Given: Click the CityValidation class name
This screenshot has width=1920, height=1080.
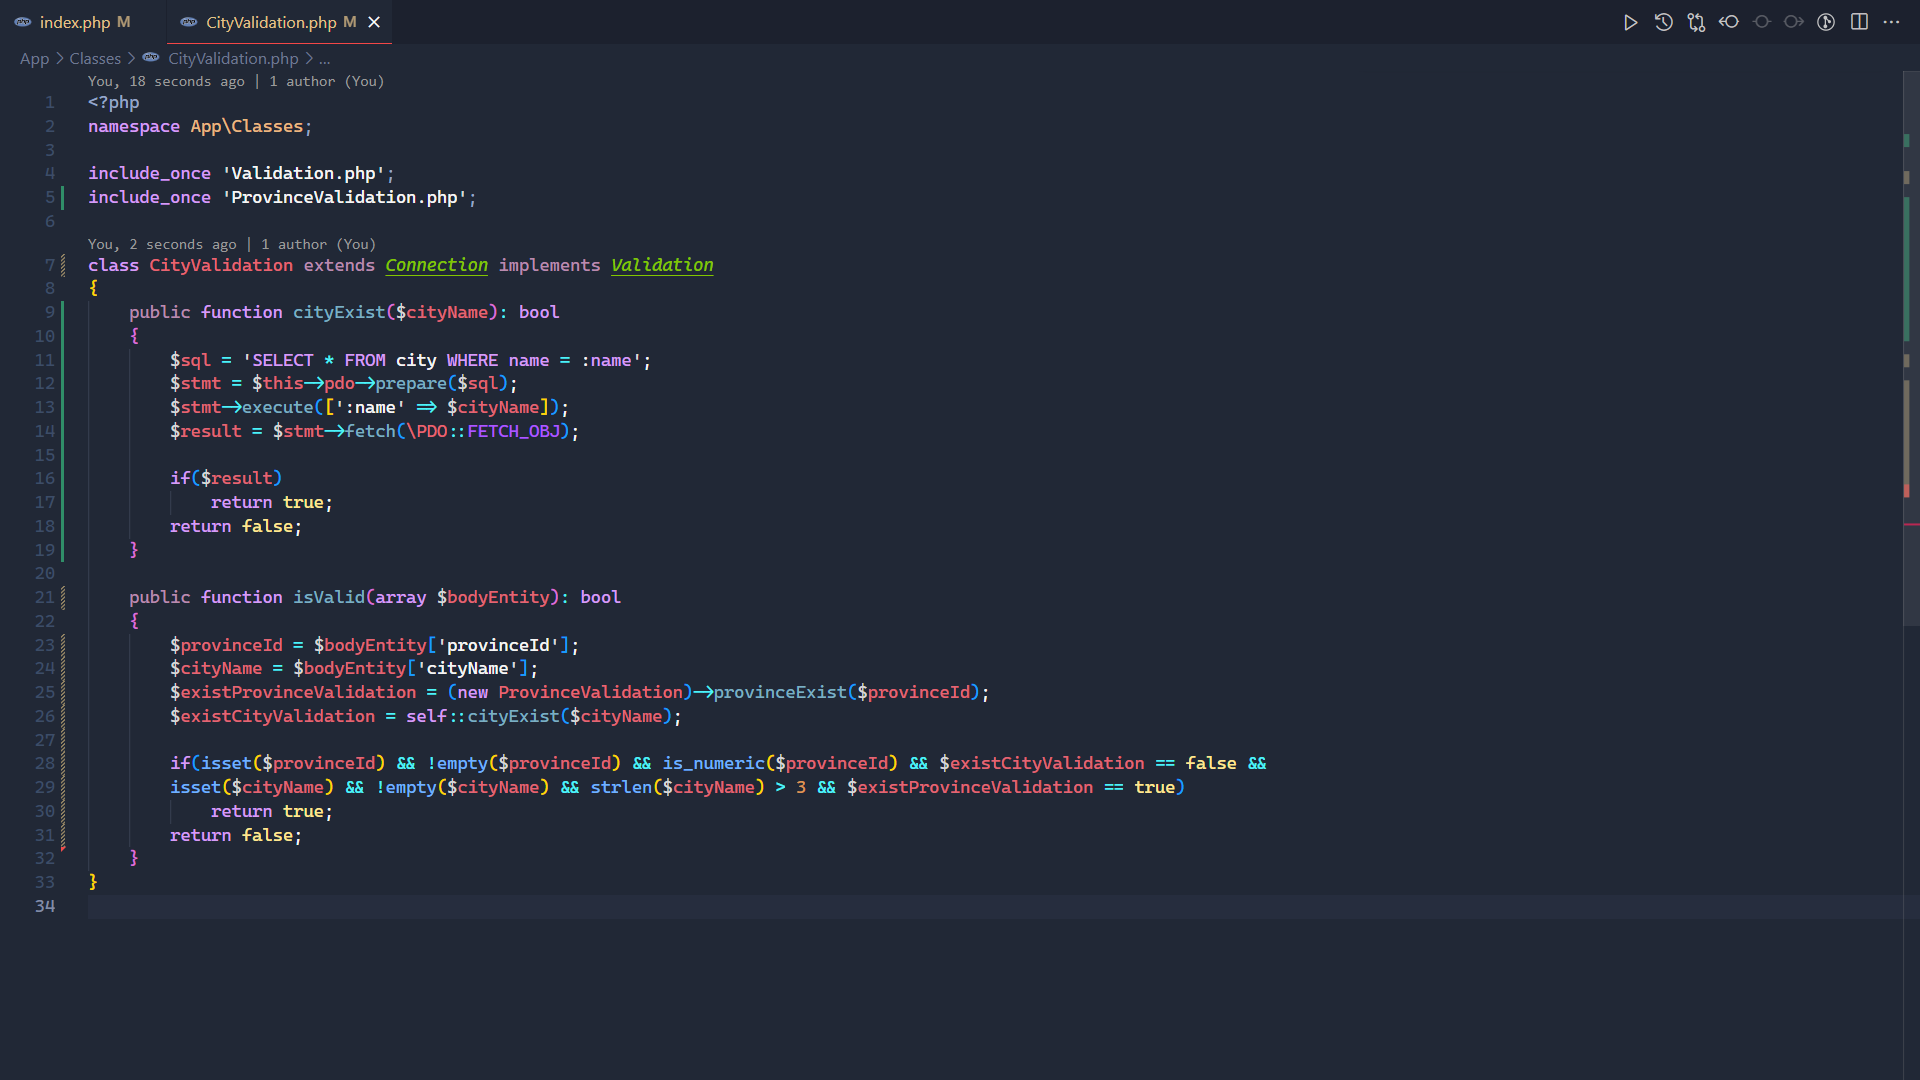Looking at the screenshot, I should point(221,265).
